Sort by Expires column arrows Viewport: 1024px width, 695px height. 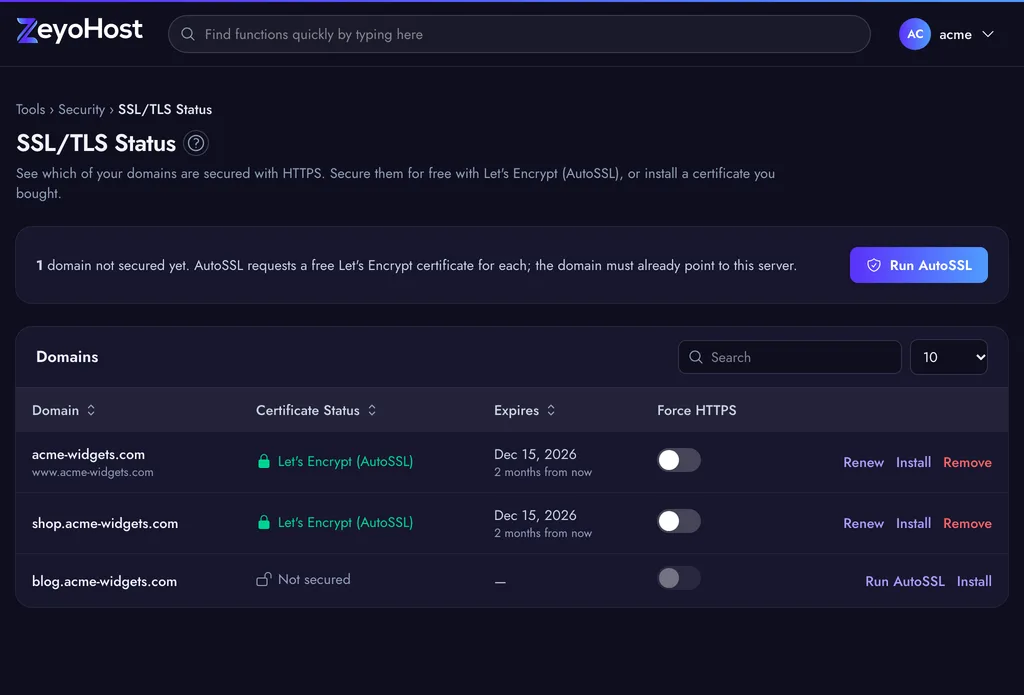551,410
